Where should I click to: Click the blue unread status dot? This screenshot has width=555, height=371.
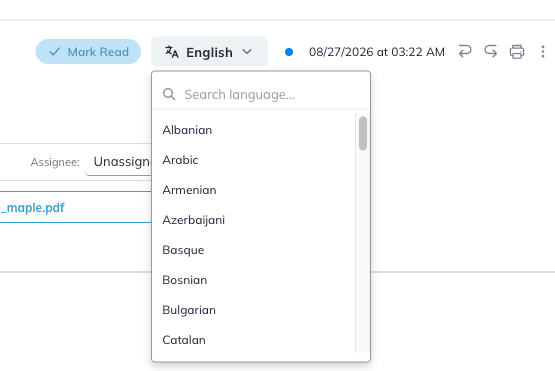click(x=289, y=52)
